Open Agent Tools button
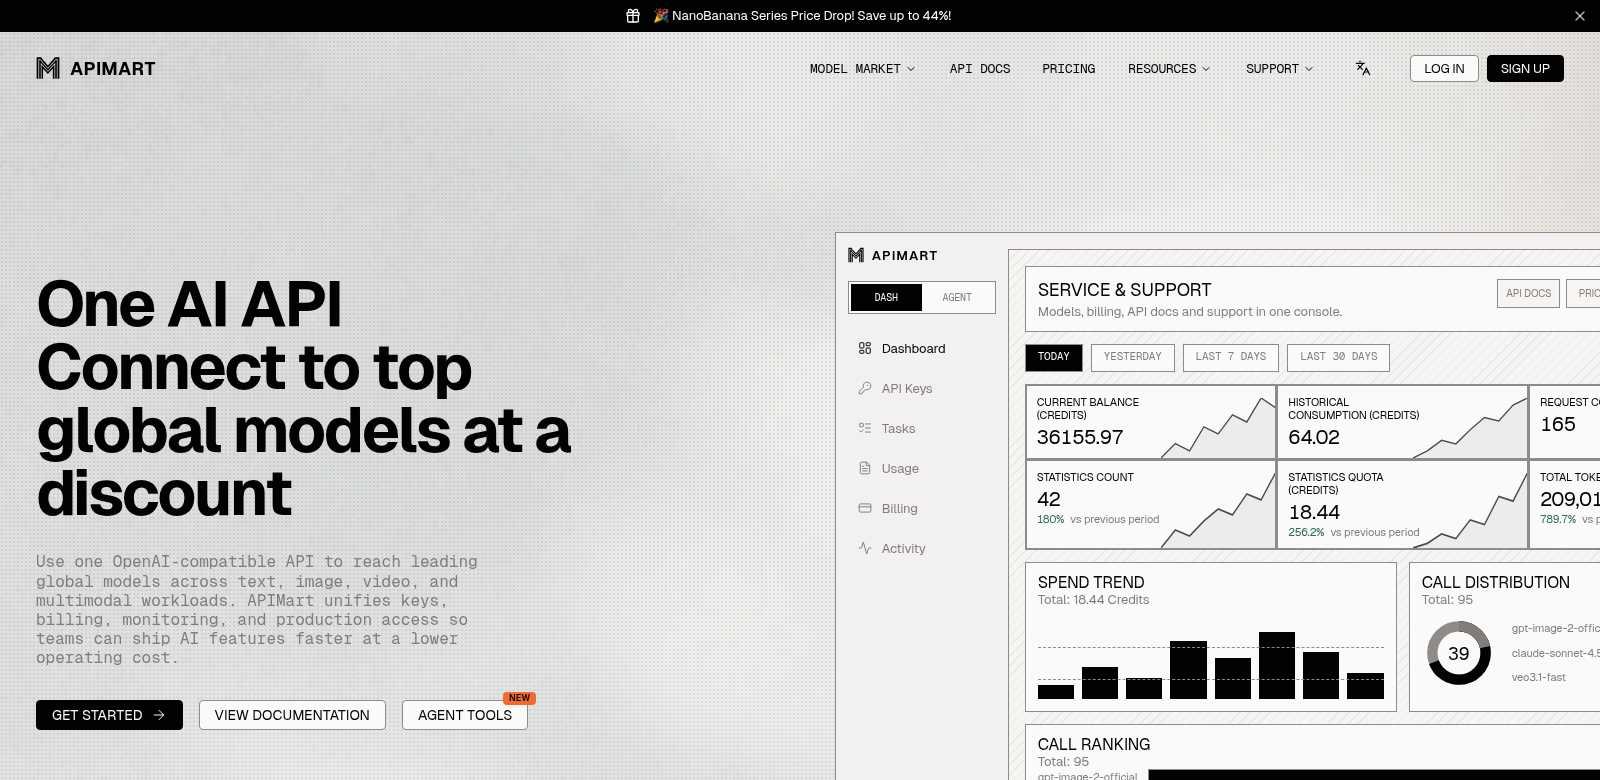The width and height of the screenshot is (1600, 780). 465,715
